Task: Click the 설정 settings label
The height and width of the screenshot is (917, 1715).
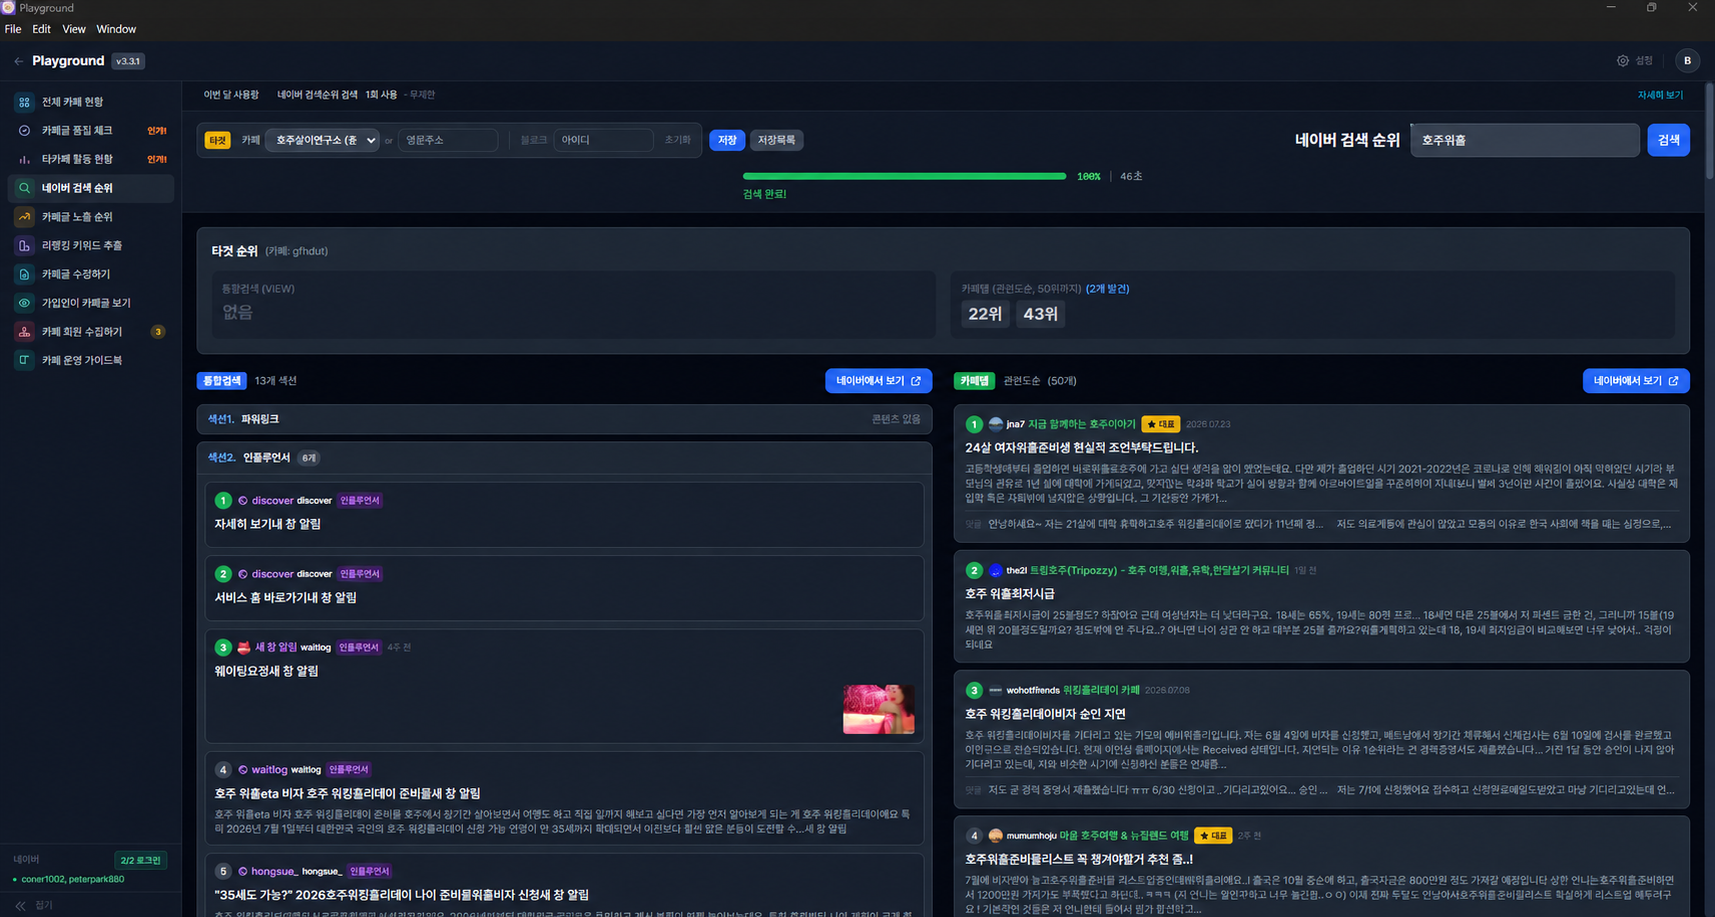Action: pos(1644,61)
